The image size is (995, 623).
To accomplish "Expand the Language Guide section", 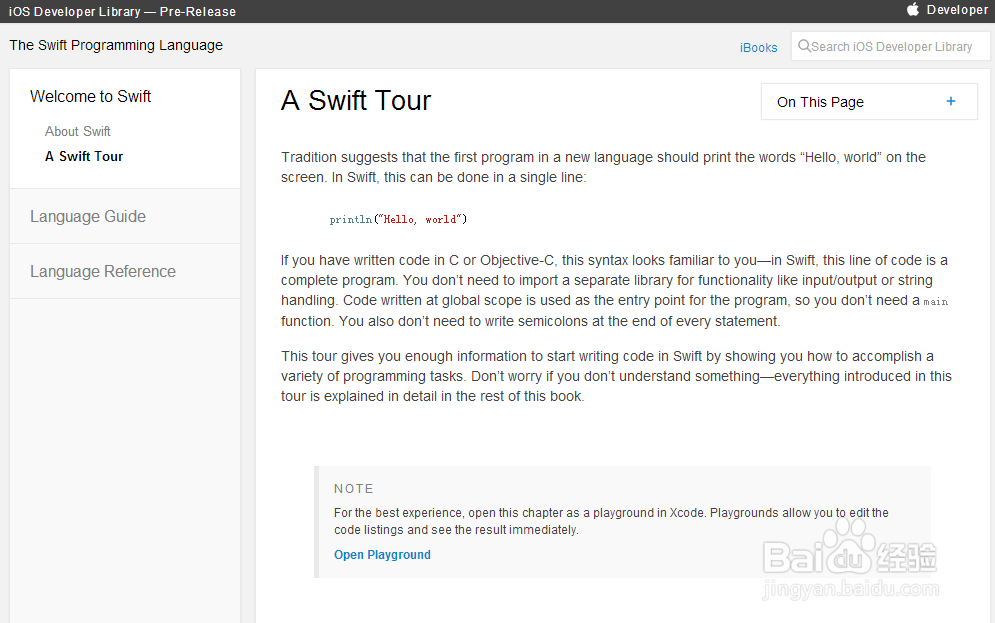I will [88, 216].
